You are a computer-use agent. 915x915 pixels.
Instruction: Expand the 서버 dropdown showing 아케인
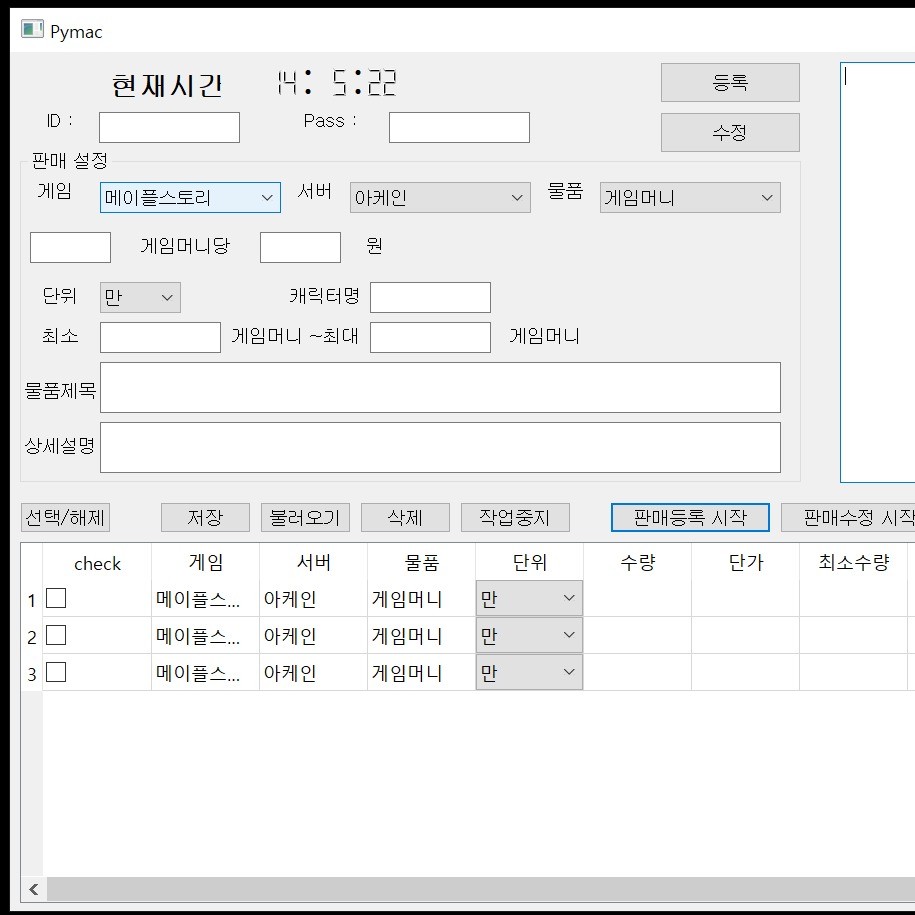[440, 198]
